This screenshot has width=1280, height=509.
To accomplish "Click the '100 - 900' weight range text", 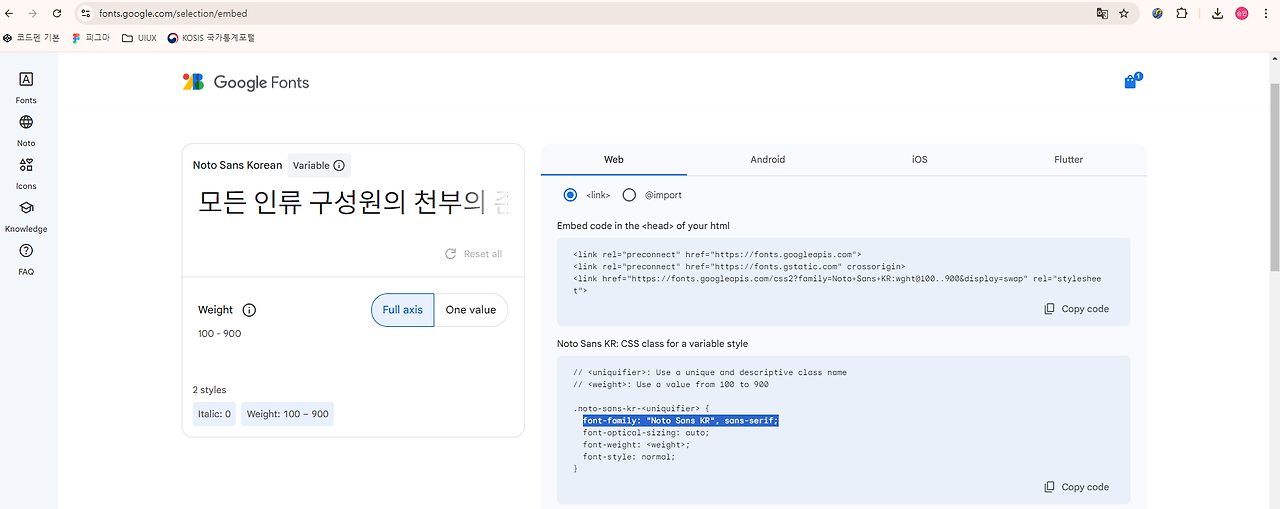I will (x=220, y=334).
